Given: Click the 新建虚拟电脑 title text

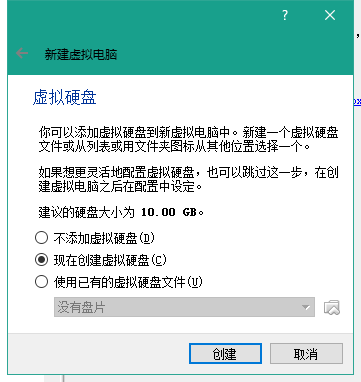Looking at the screenshot, I should (81, 54).
